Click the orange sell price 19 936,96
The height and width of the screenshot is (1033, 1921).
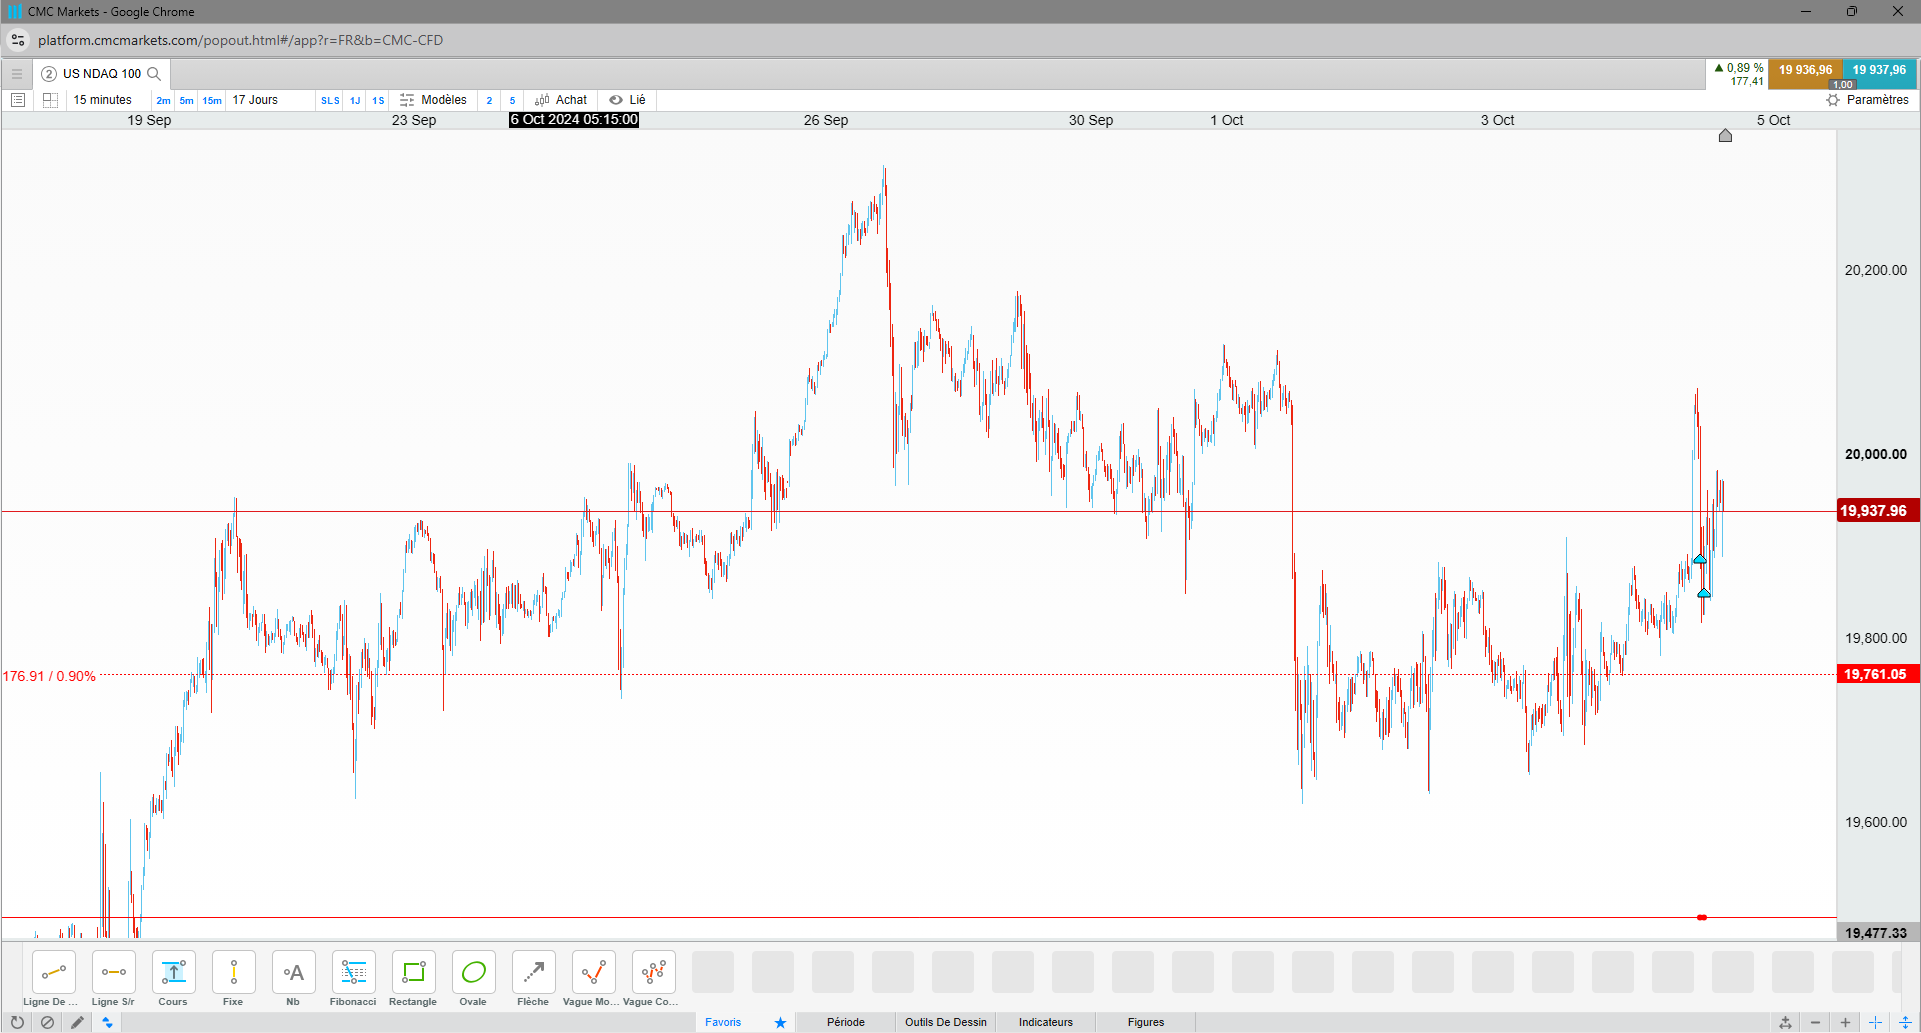(1805, 71)
